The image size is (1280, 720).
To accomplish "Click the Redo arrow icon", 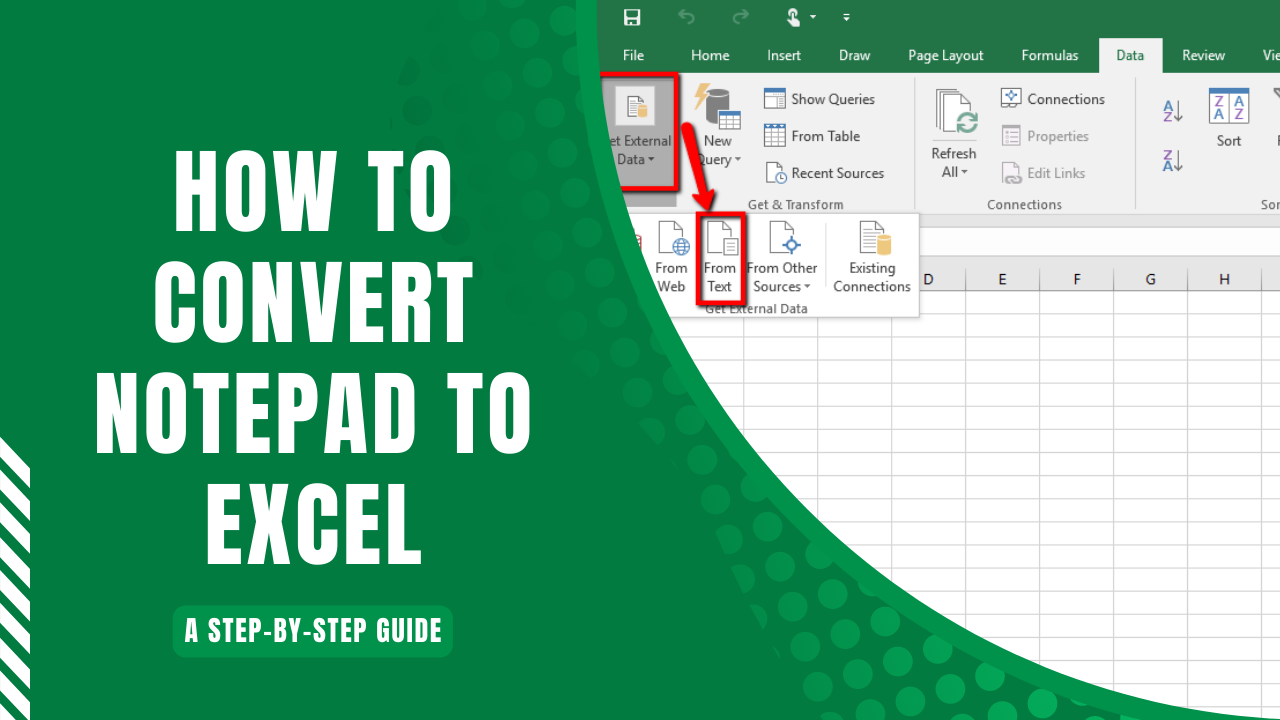I will pos(740,17).
